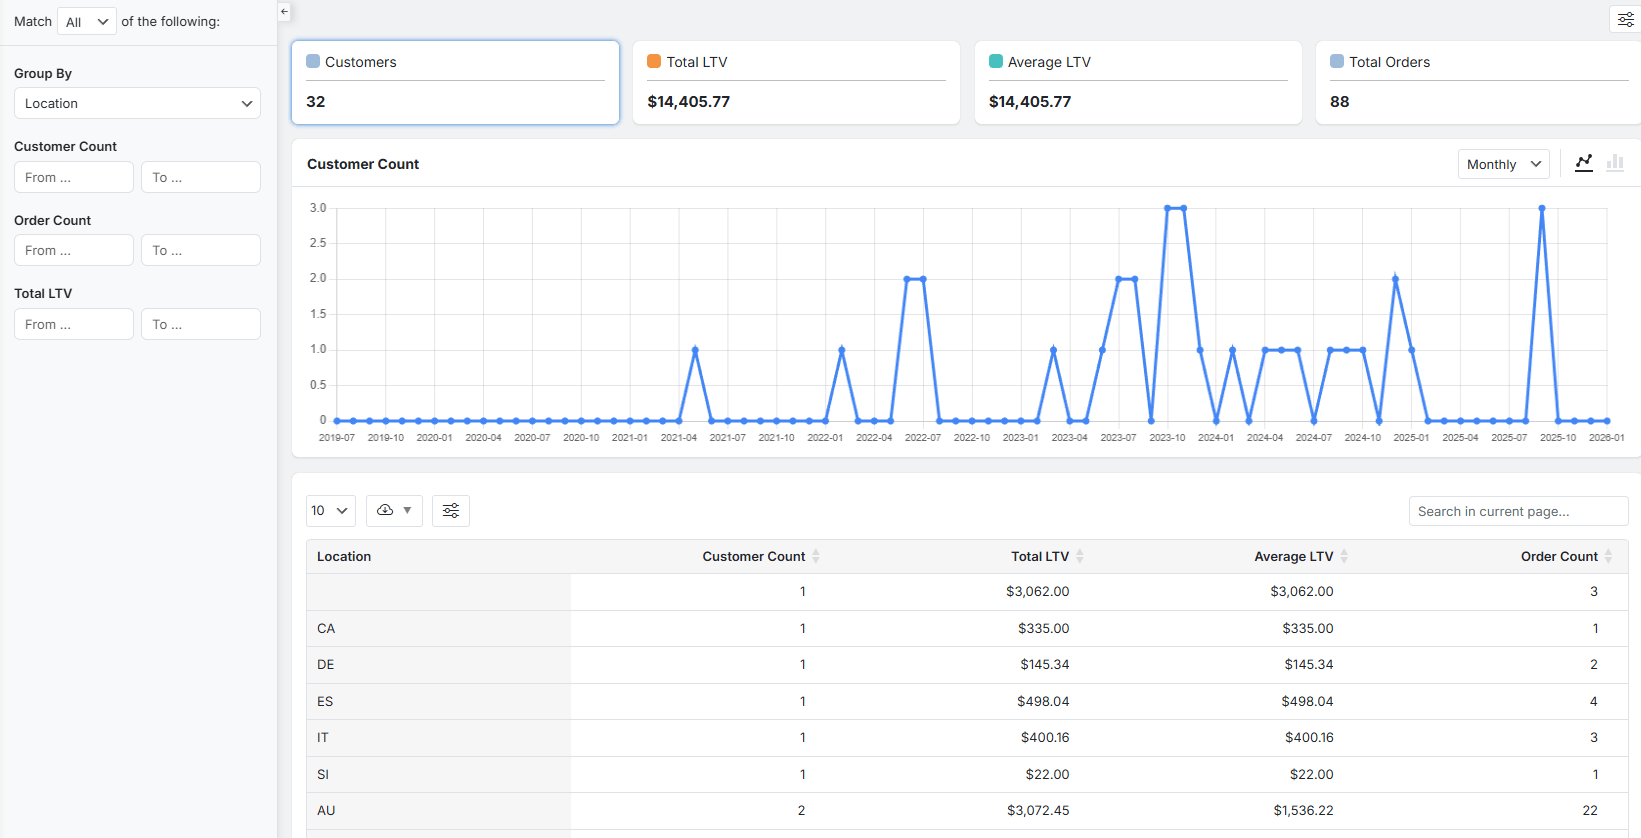Switch to bar chart view
This screenshot has height=838, width=1641.
coord(1615,163)
